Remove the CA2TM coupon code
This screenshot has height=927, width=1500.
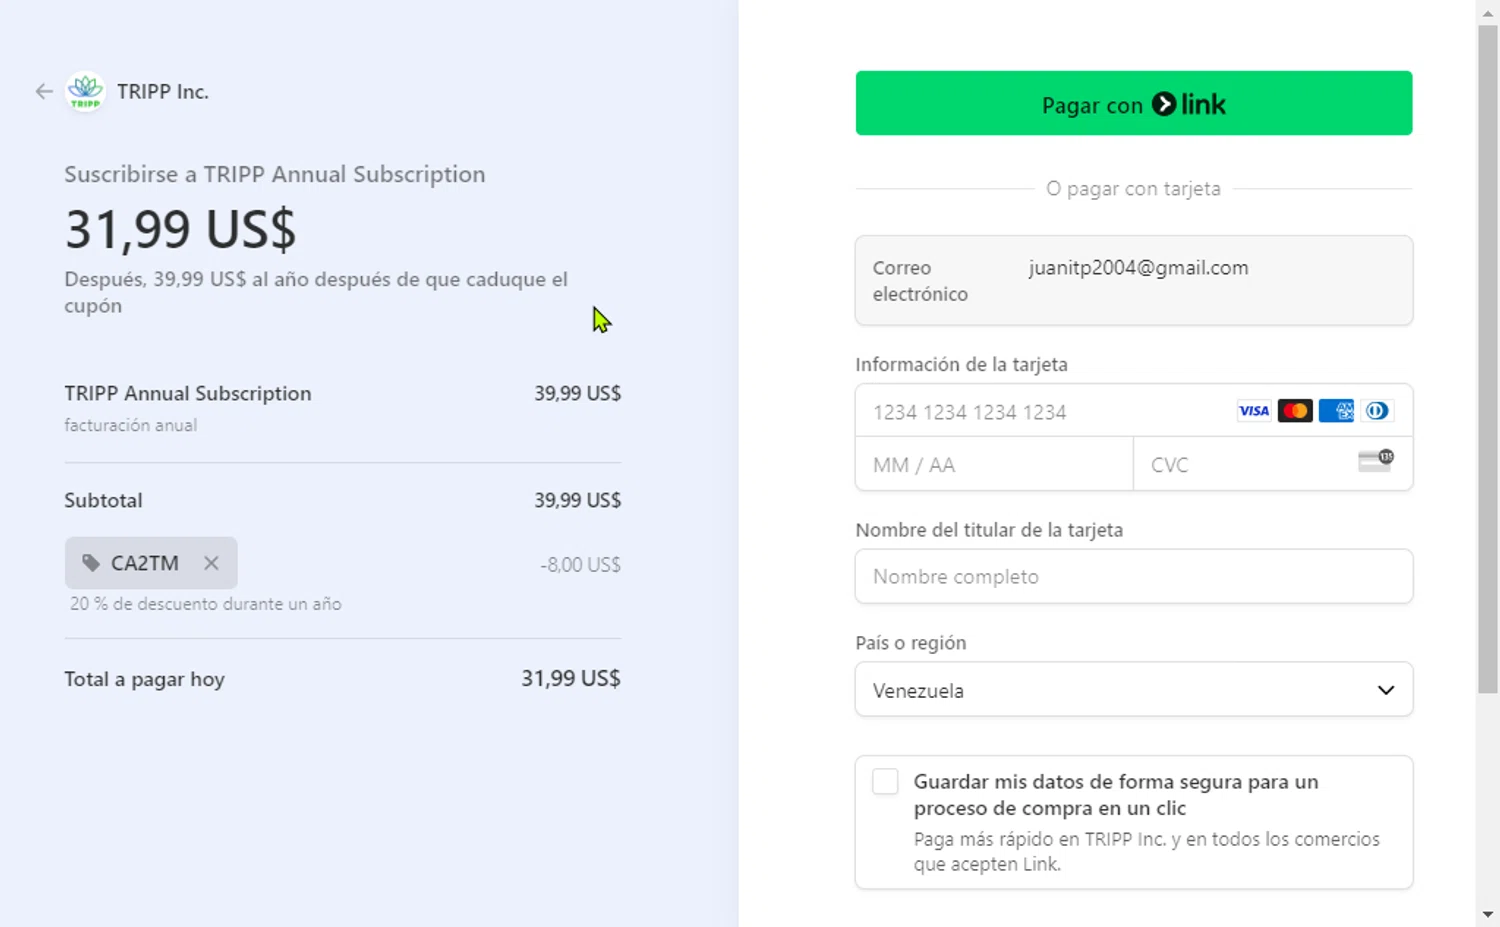pyautogui.click(x=211, y=563)
